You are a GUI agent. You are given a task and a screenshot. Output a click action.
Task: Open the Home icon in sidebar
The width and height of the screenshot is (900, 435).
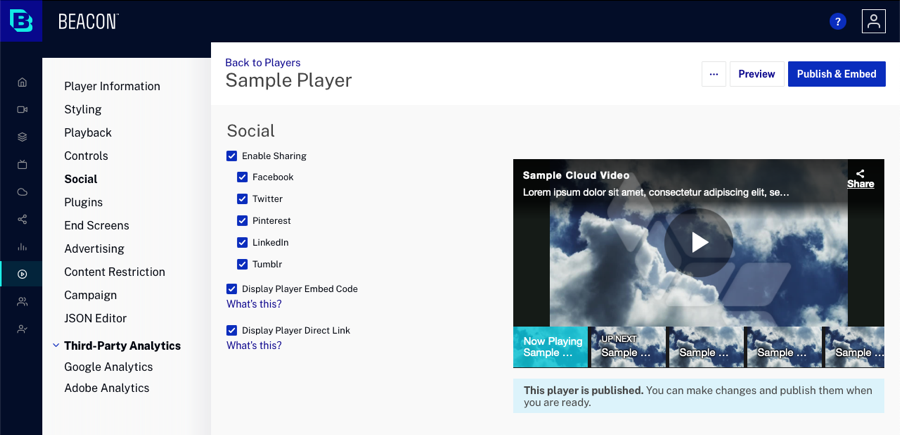[x=22, y=82]
